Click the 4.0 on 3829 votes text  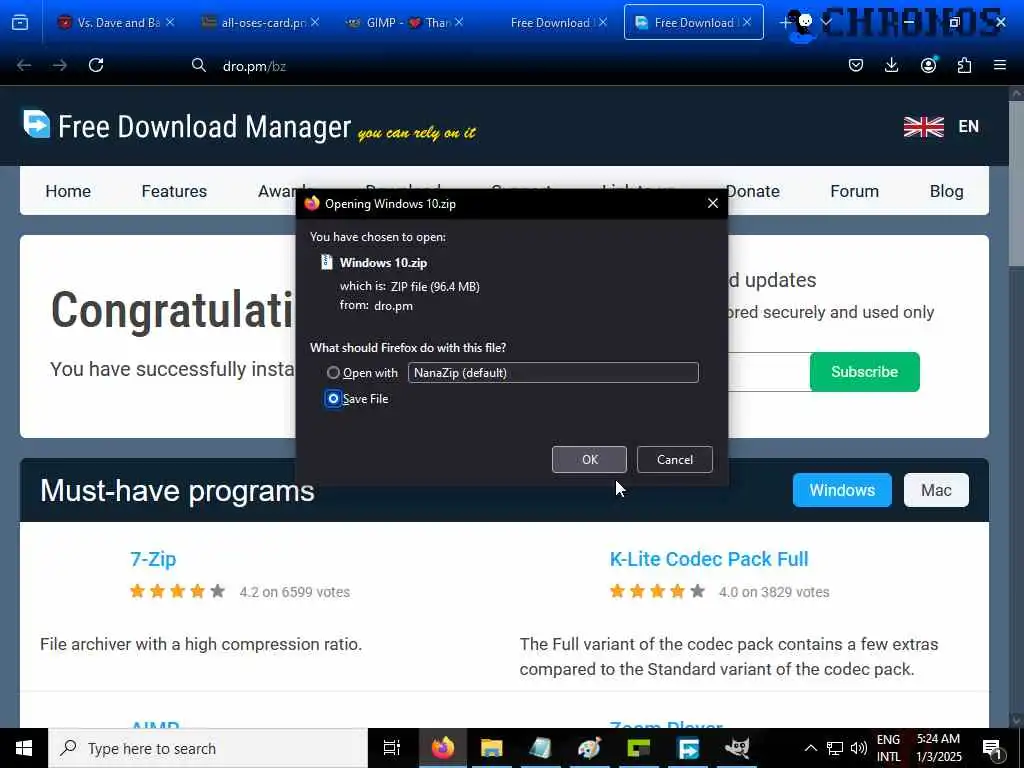pyautogui.click(x=774, y=592)
